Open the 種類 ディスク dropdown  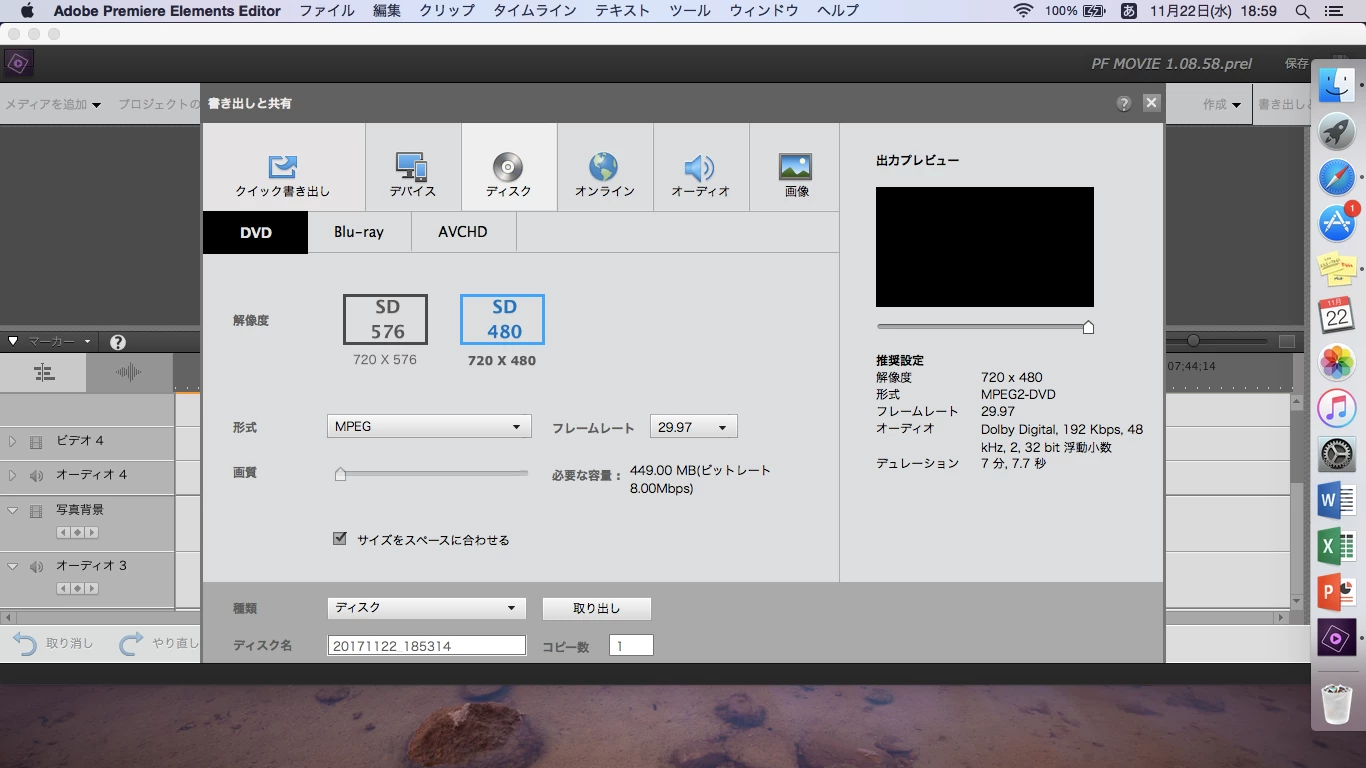pos(426,608)
